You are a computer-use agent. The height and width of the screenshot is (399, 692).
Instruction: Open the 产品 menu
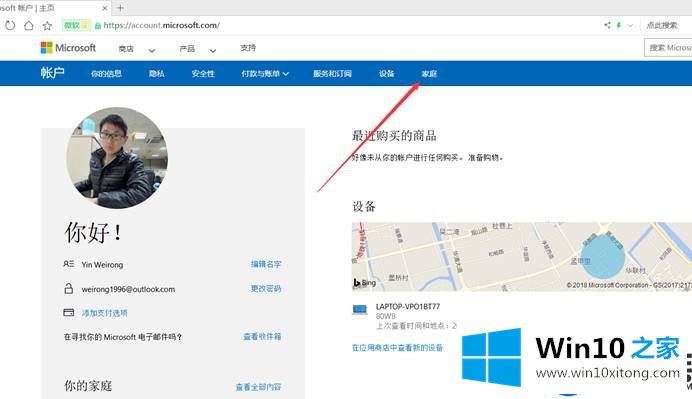[187, 49]
